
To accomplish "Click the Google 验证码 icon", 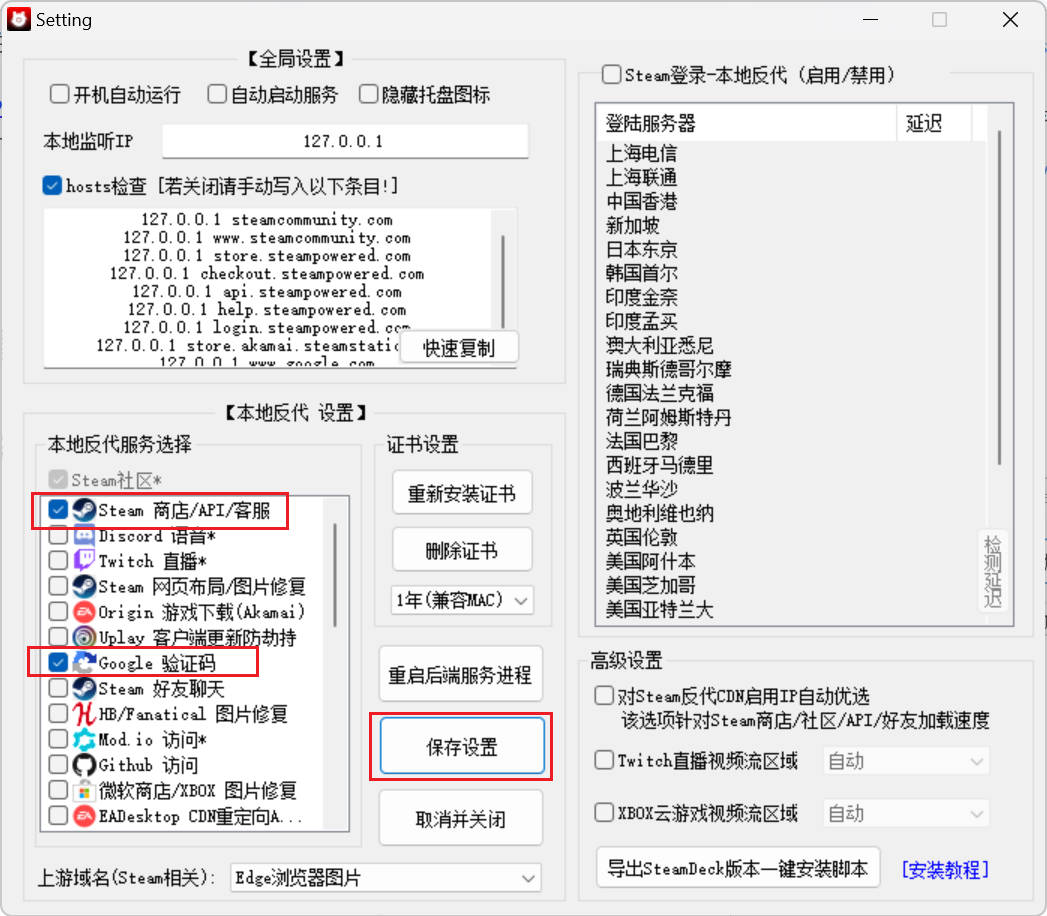I will pyautogui.click(x=84, y=662).
